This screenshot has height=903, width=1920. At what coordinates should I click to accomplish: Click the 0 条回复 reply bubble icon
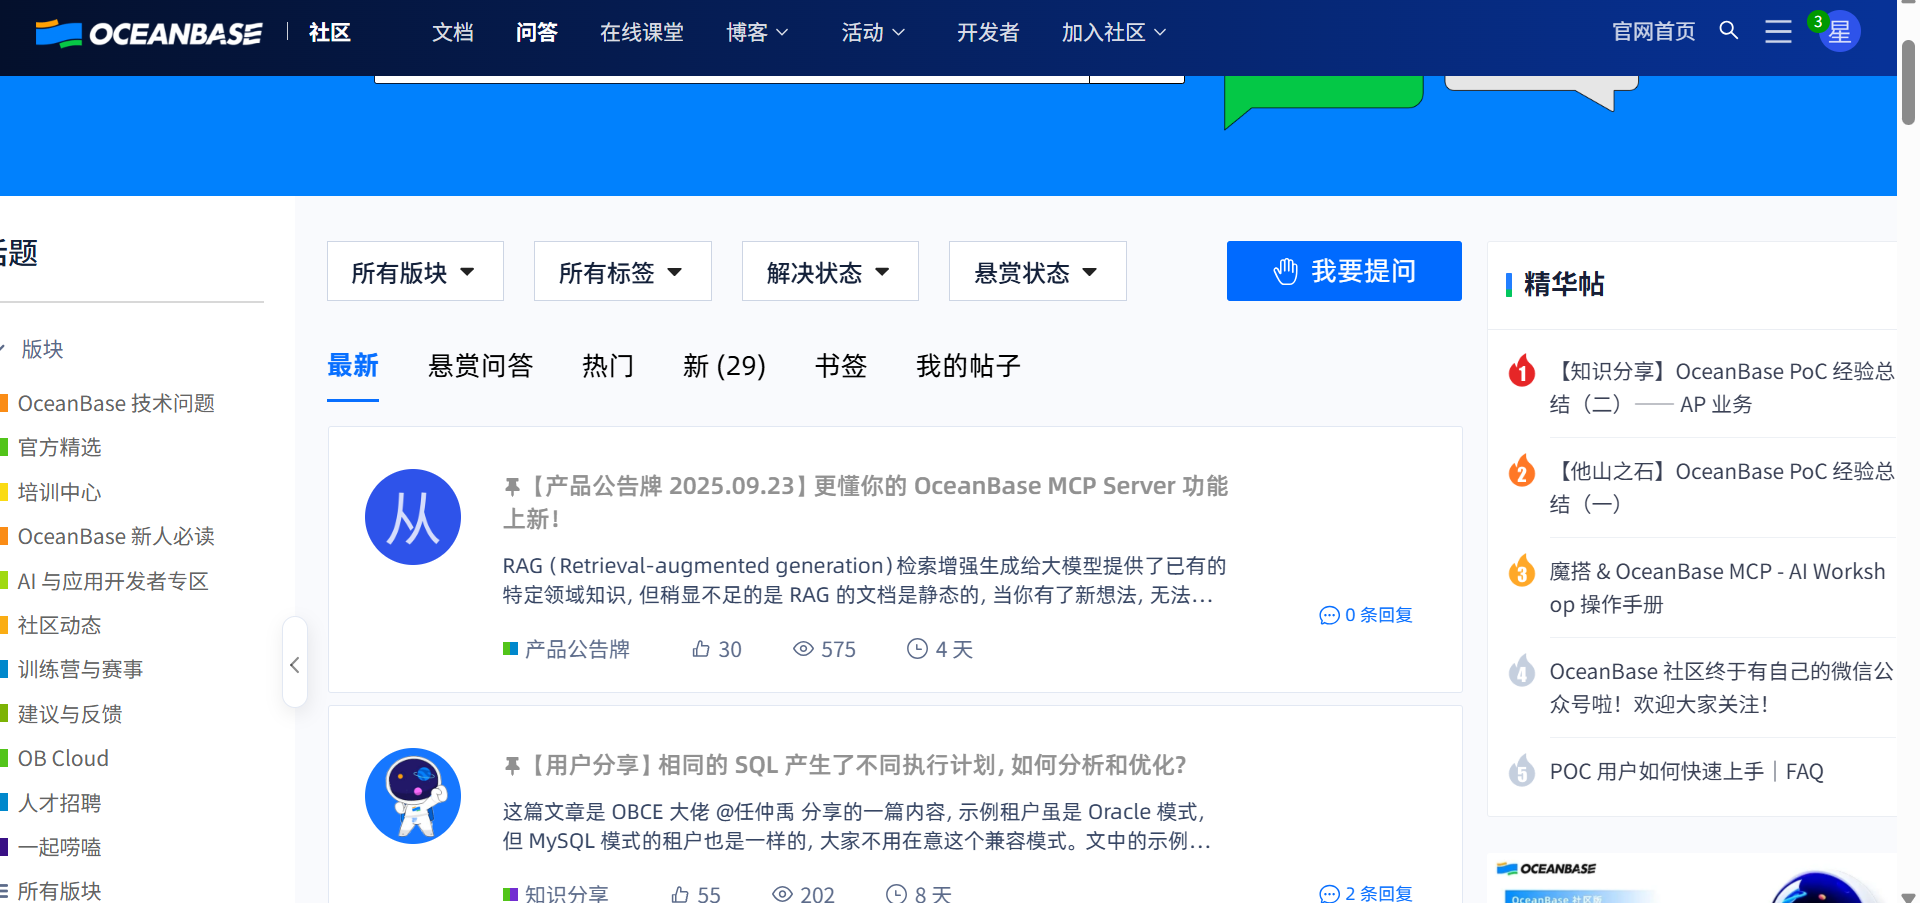[1329, 615]
